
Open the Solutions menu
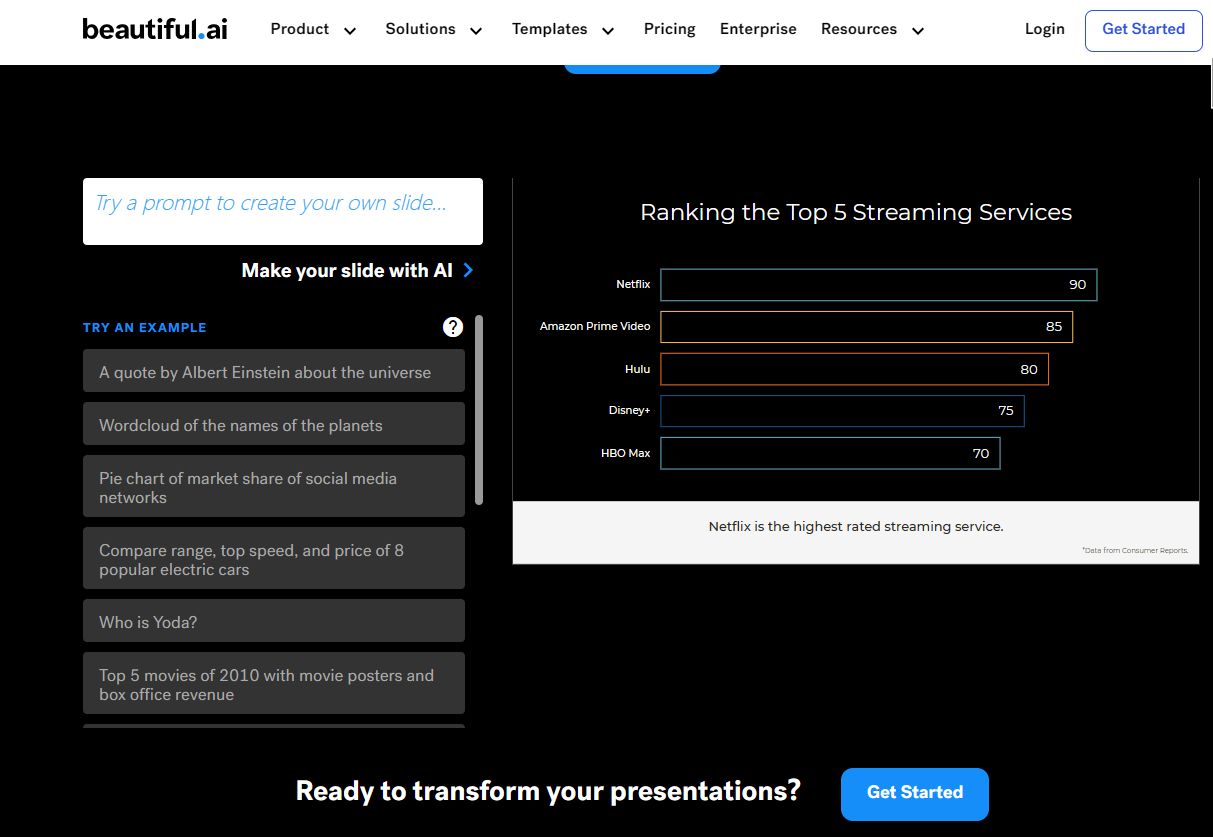click(420, 29)
